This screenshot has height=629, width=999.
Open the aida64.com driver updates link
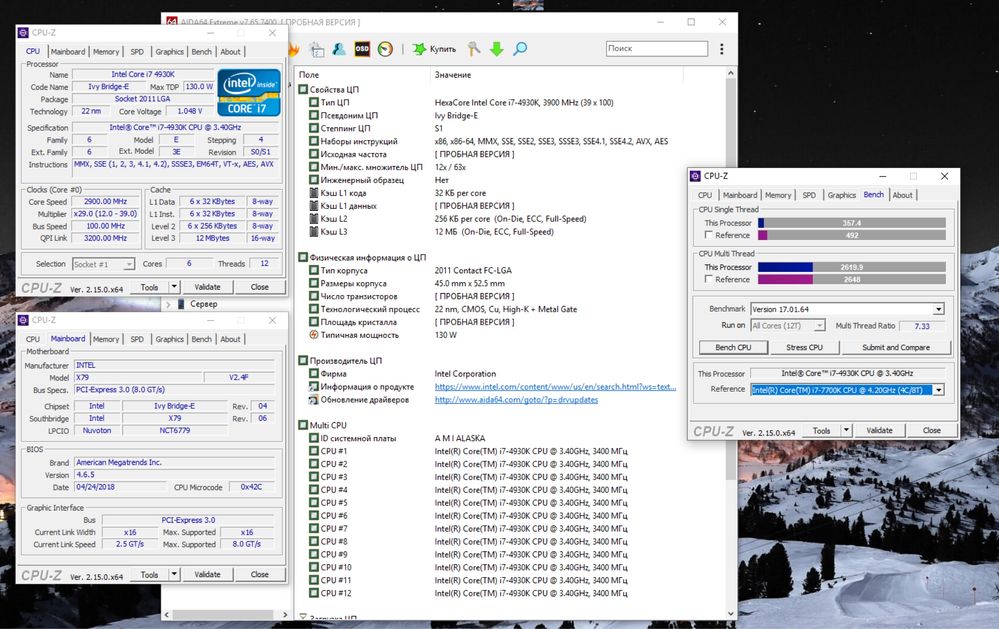tap(516, 400)
